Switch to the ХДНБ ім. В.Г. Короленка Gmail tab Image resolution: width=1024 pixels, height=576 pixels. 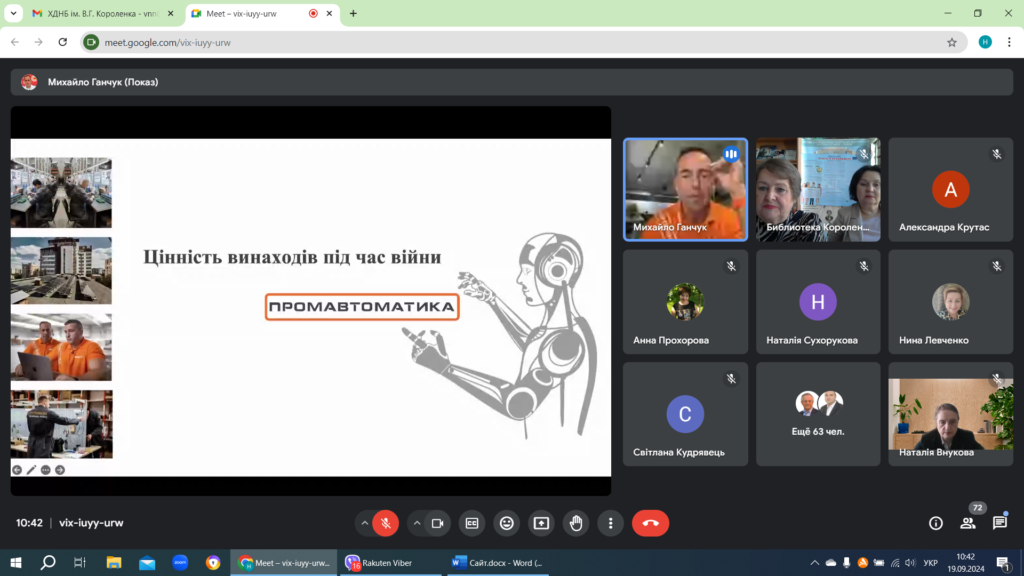pyautogui.click(x=103, y=13)
